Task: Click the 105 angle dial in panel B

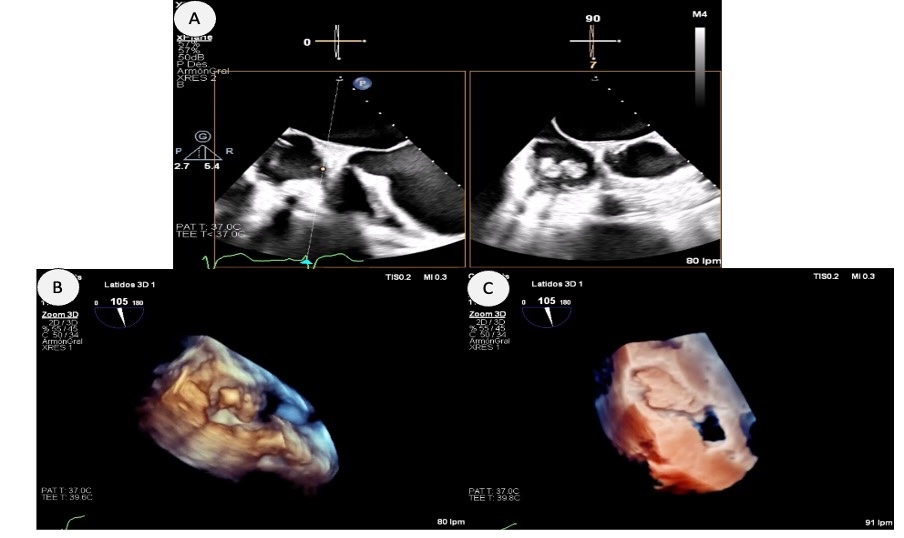Action: tap(119, 316)
